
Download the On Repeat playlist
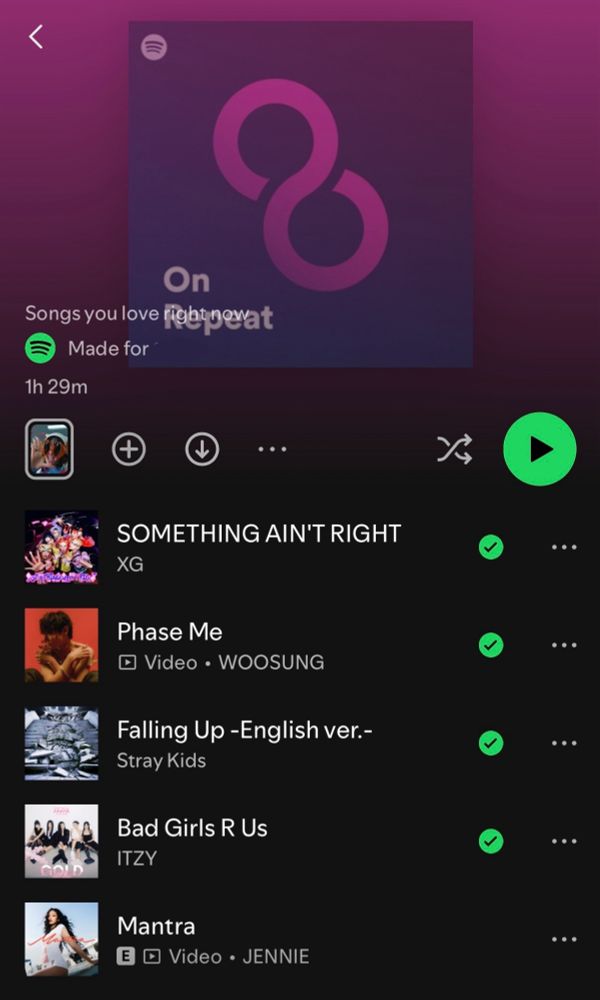[202, 449]
